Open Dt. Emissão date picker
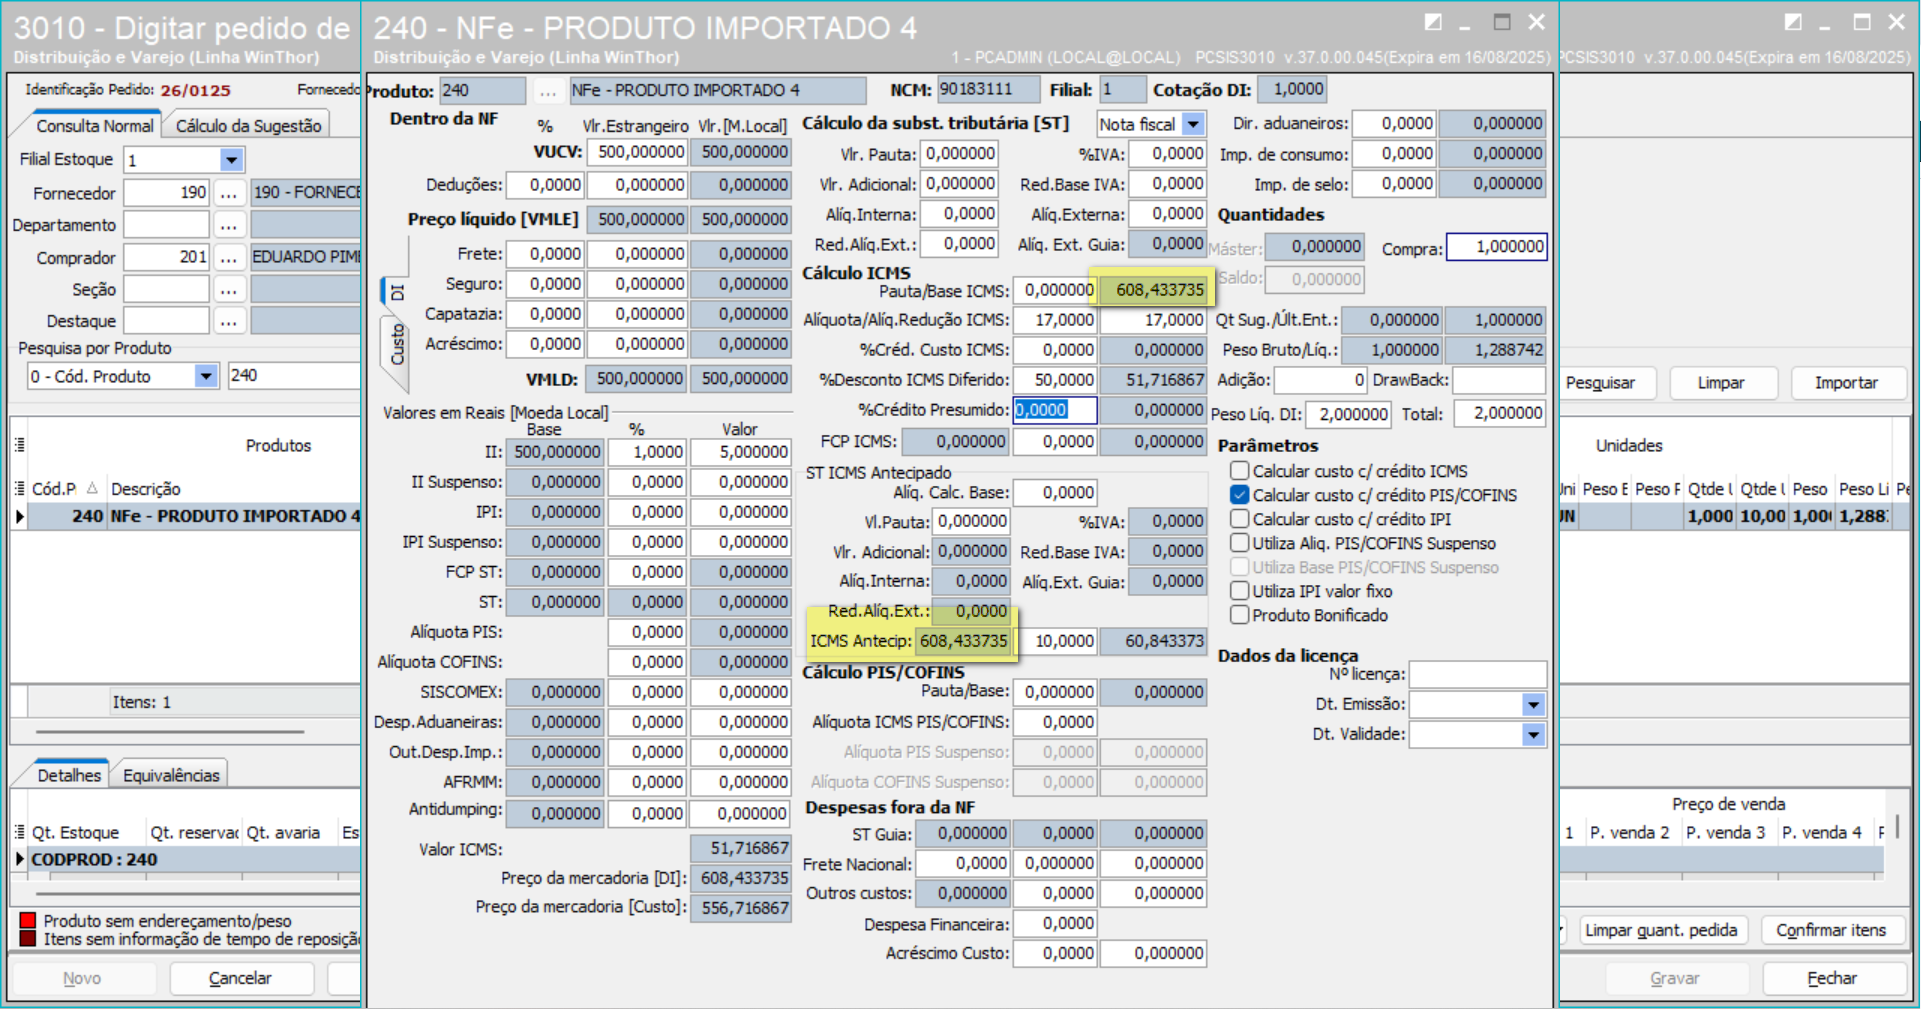This screenshot has width=1921, height=1009. [1533, 705]
